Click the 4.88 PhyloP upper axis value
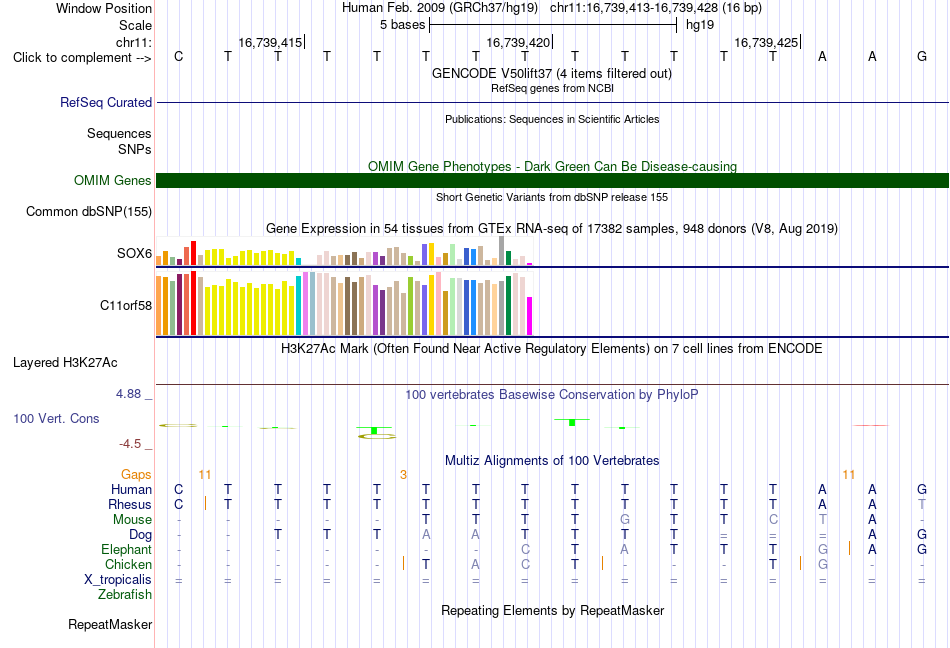This screenshot has width=950, height=648. click(128, 394)
